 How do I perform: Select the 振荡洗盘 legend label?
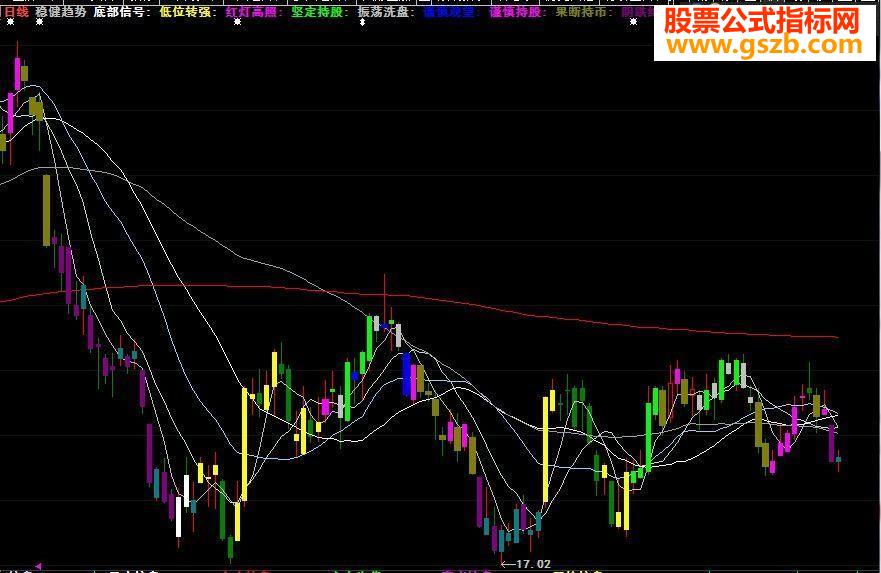(x=384, y=12)
